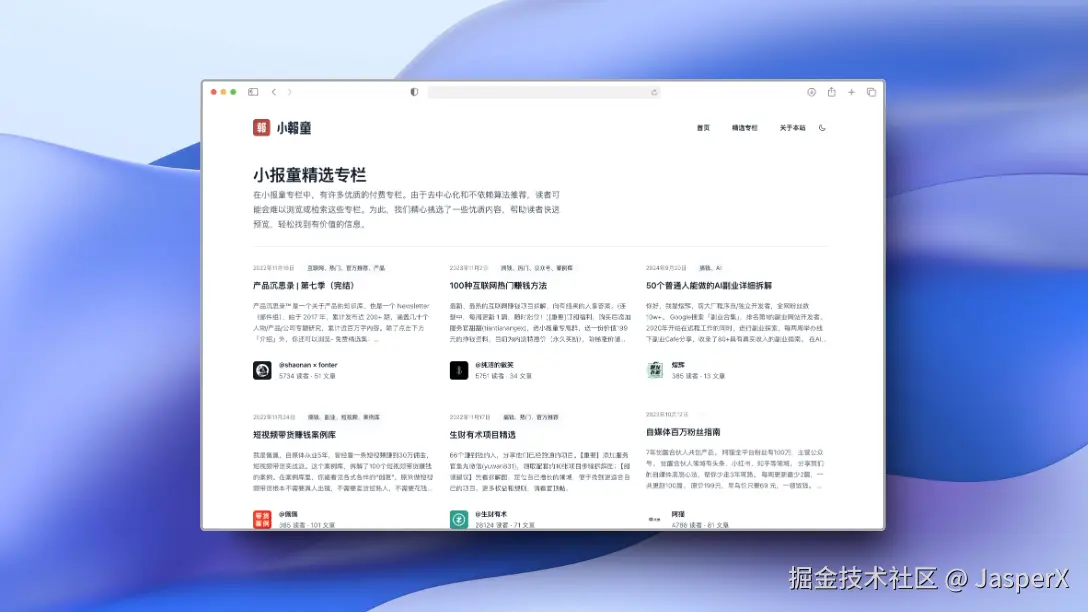Image resolution: width=1088 pixels, height=612 pixels.
Task: Click the browser address bar
Action: coord(544,91)
